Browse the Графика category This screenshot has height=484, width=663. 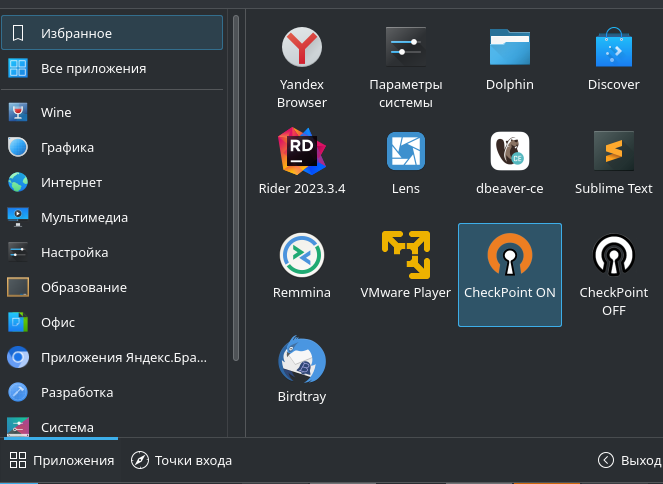pyautogui.click(x=112, y=147)
